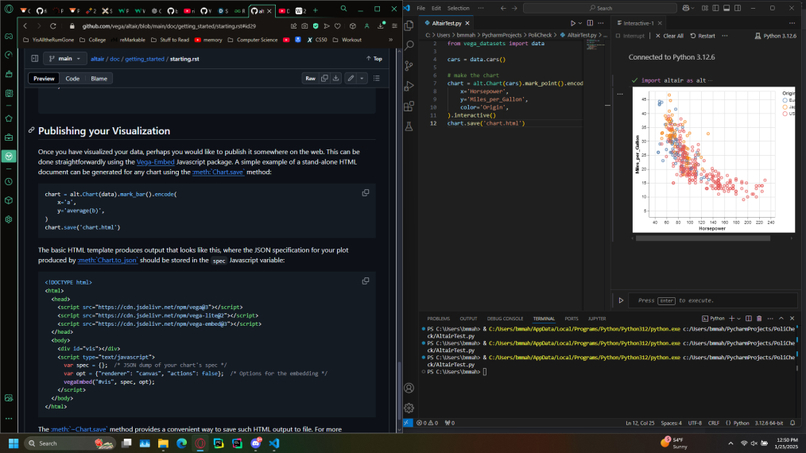Click the Raw file button
This screenshot has height=453, width=806.
(x=310, y=79)
